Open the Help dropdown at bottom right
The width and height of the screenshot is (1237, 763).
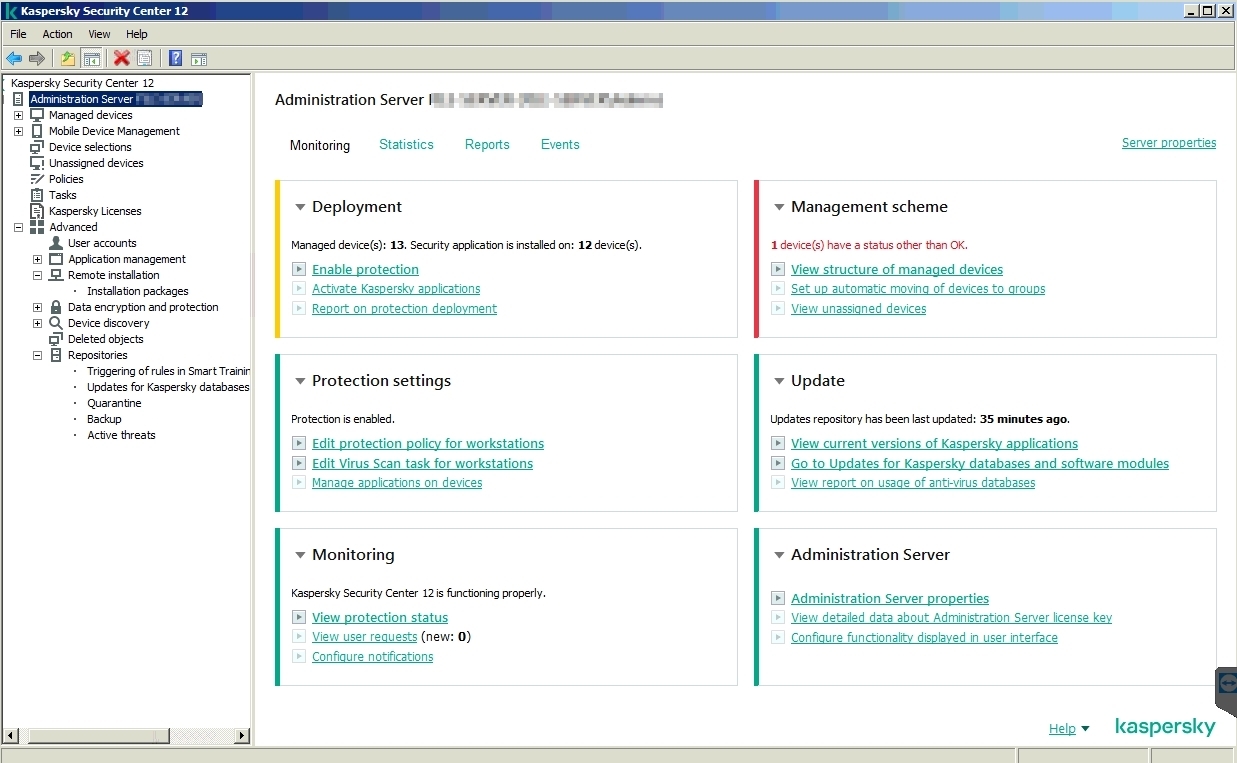click(1069, 729)
